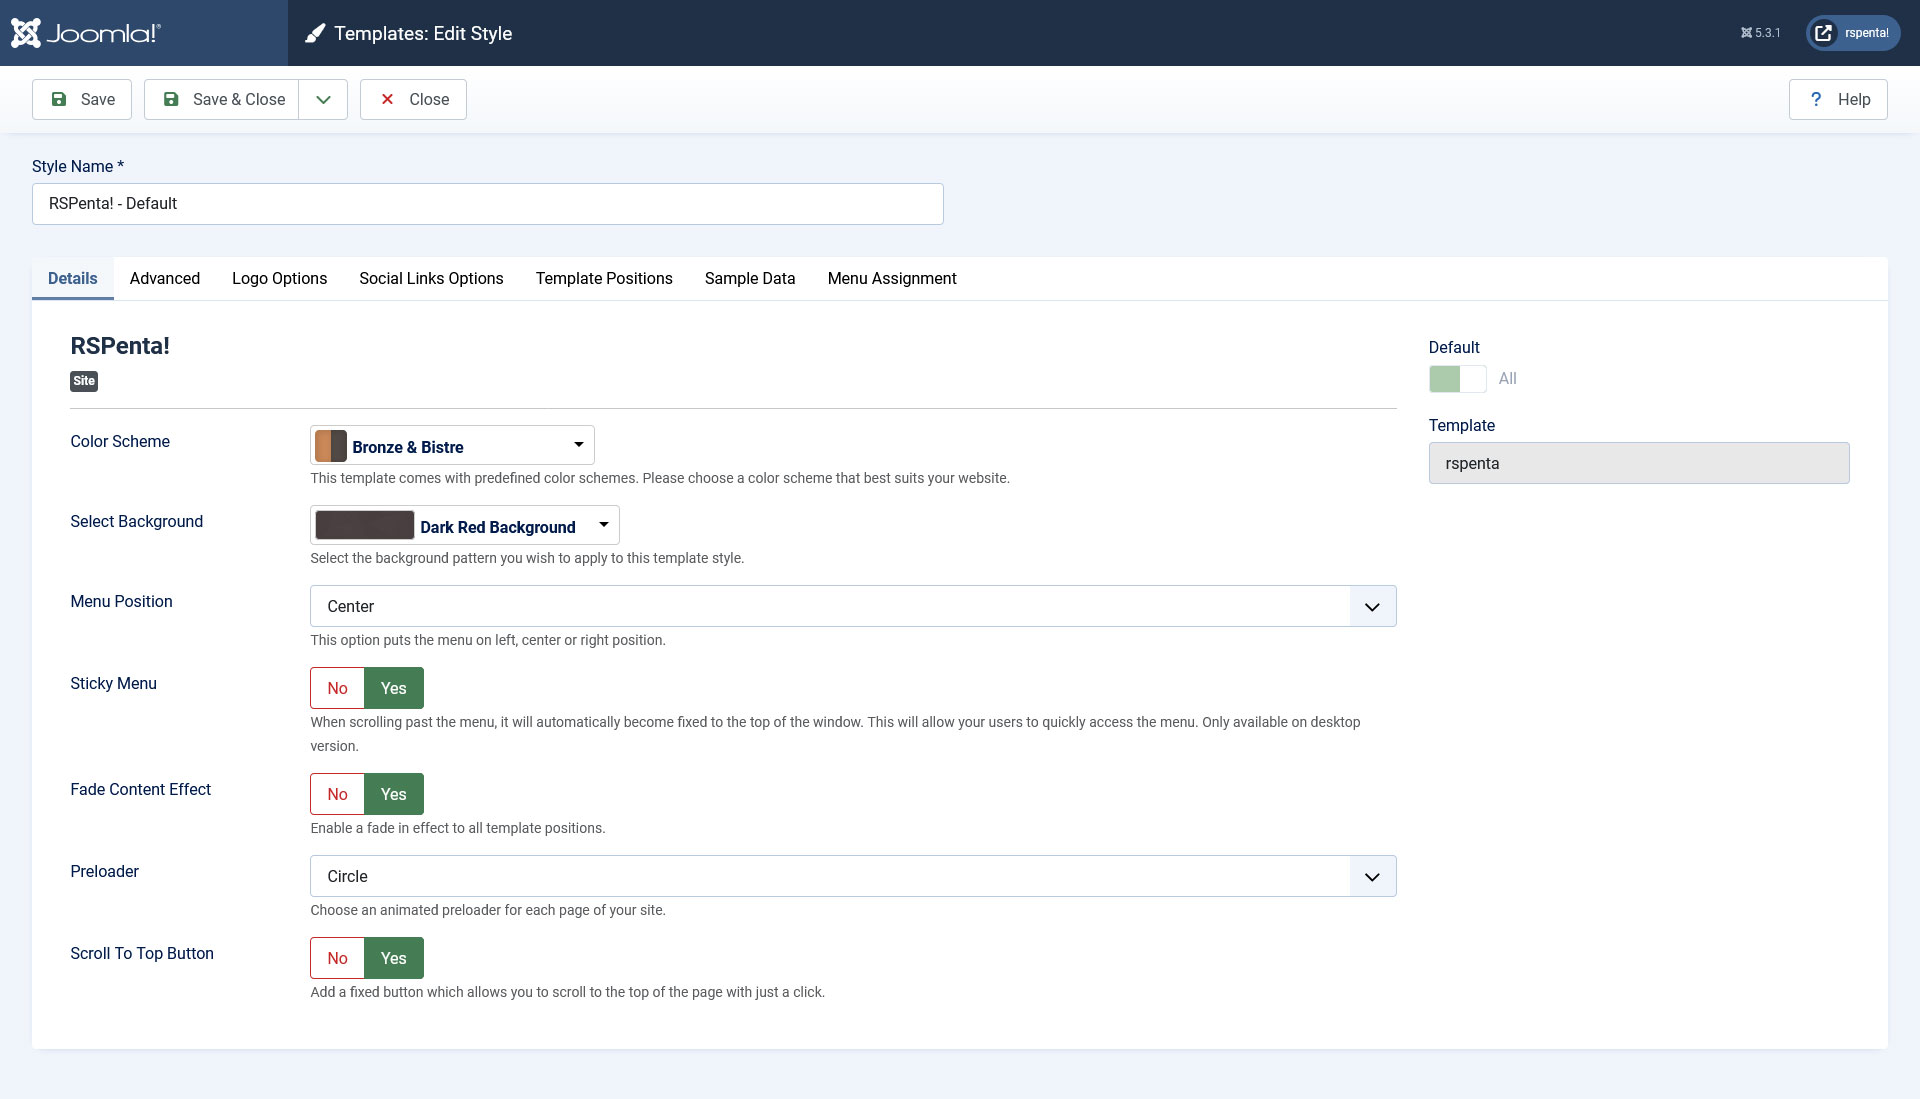
Task: Open the Social Links Options tab
Action: click(431, 278)
